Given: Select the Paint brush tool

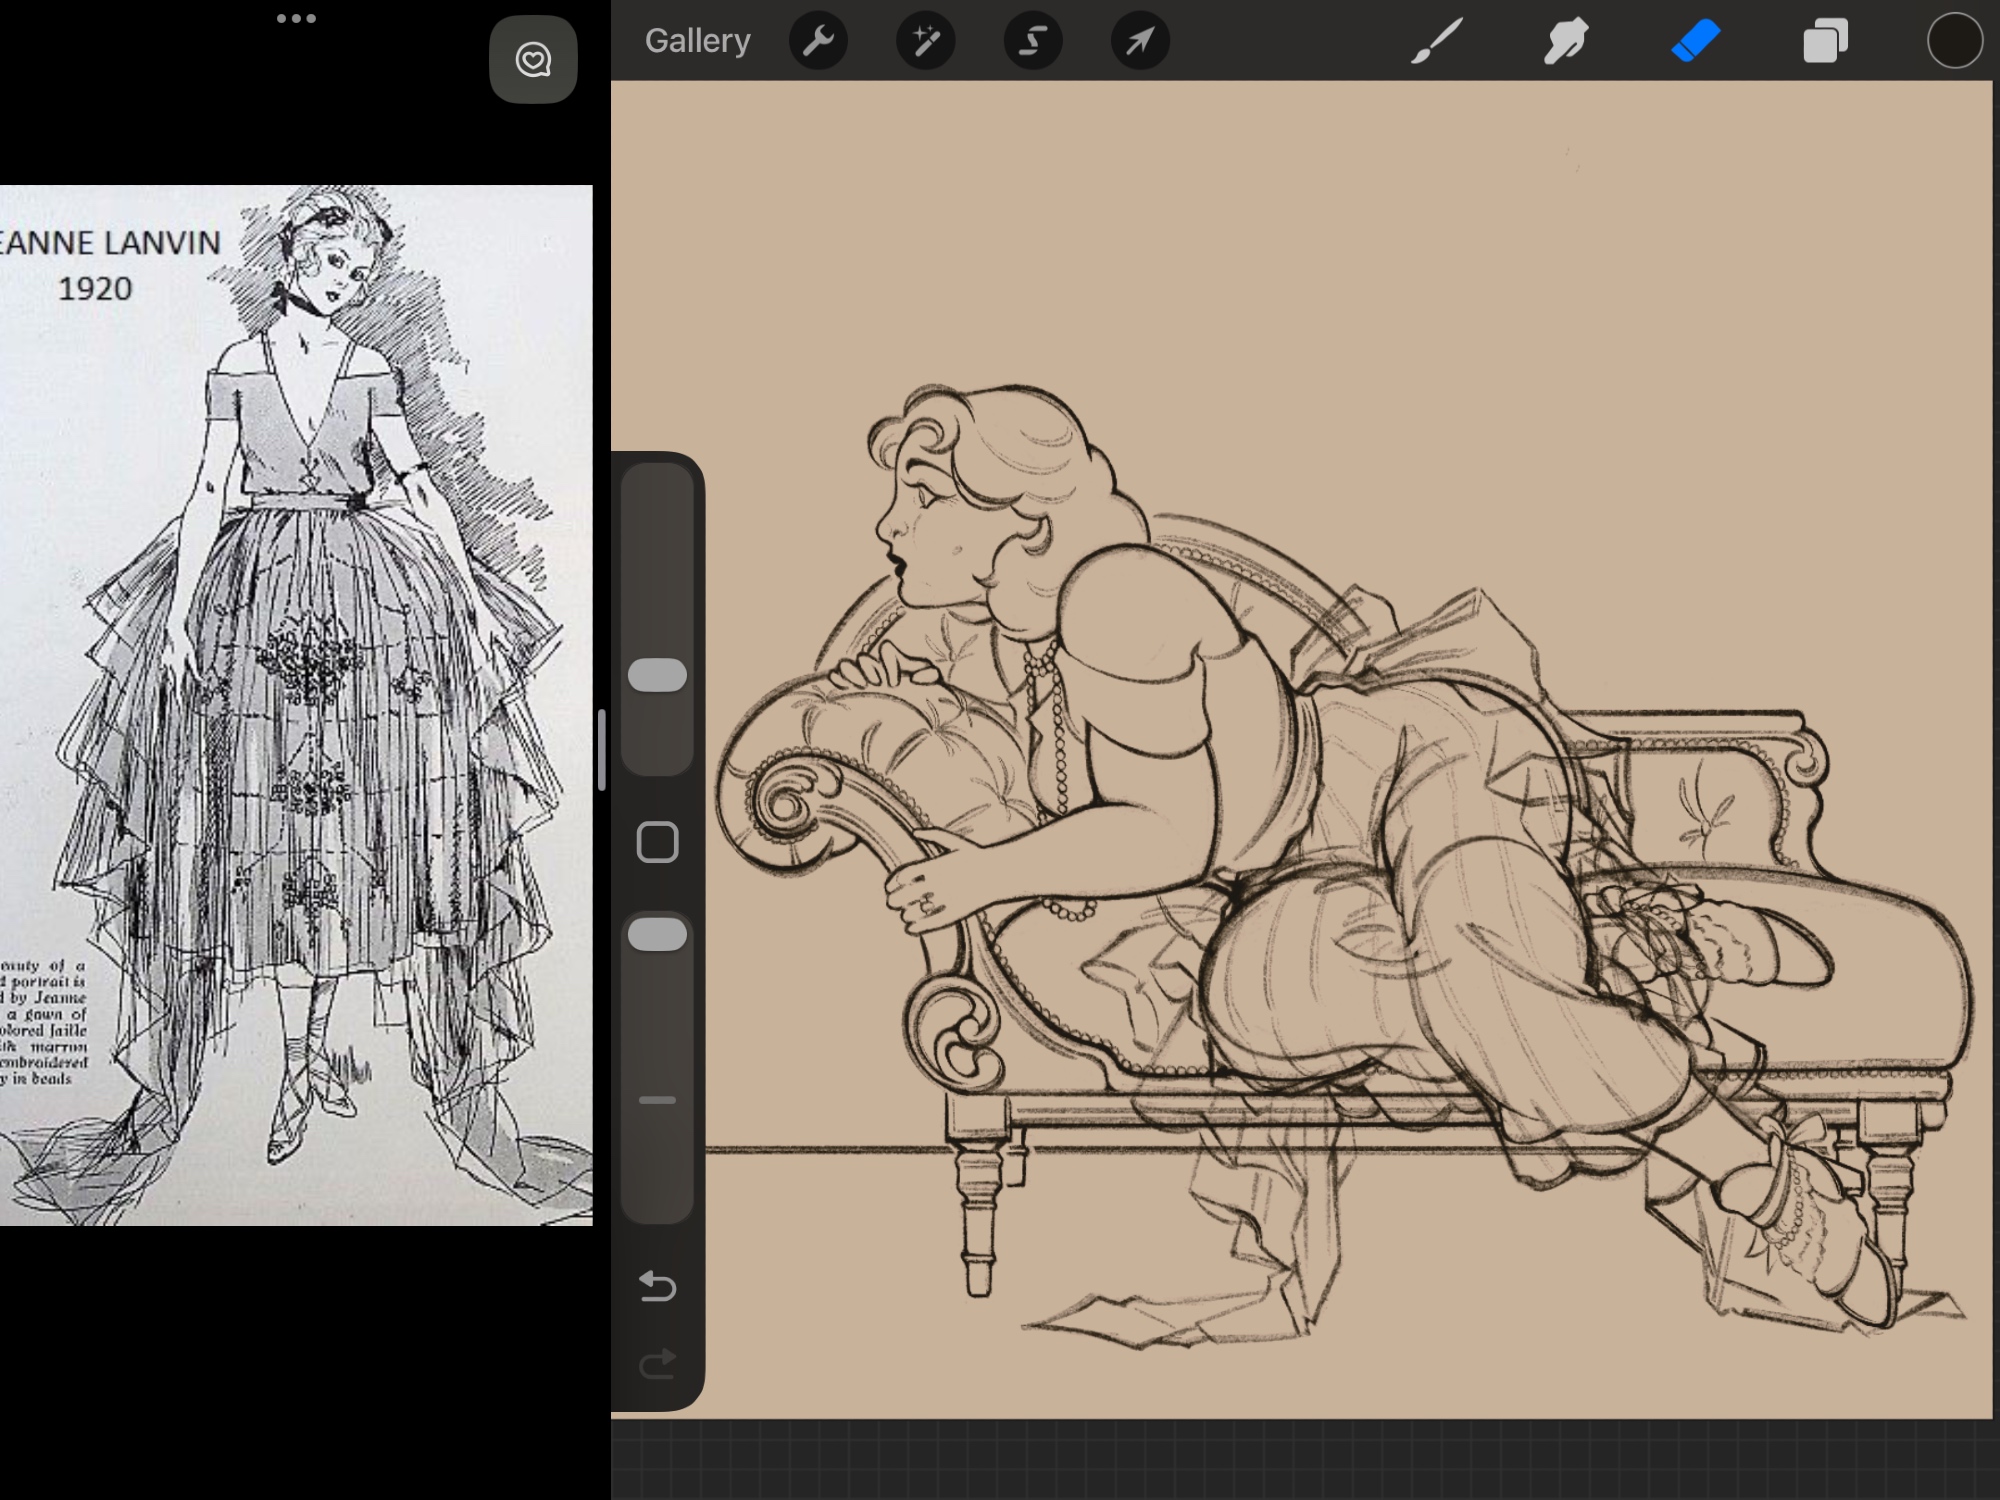Looking at the screenshot, I should point(1437,41).
